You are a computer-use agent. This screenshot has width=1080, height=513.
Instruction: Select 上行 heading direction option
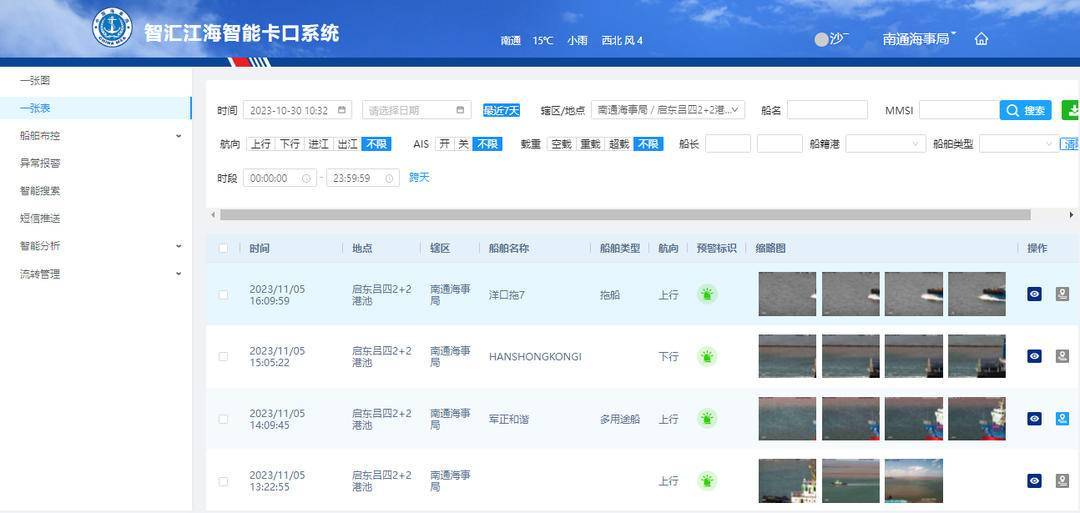click(260, 144)
